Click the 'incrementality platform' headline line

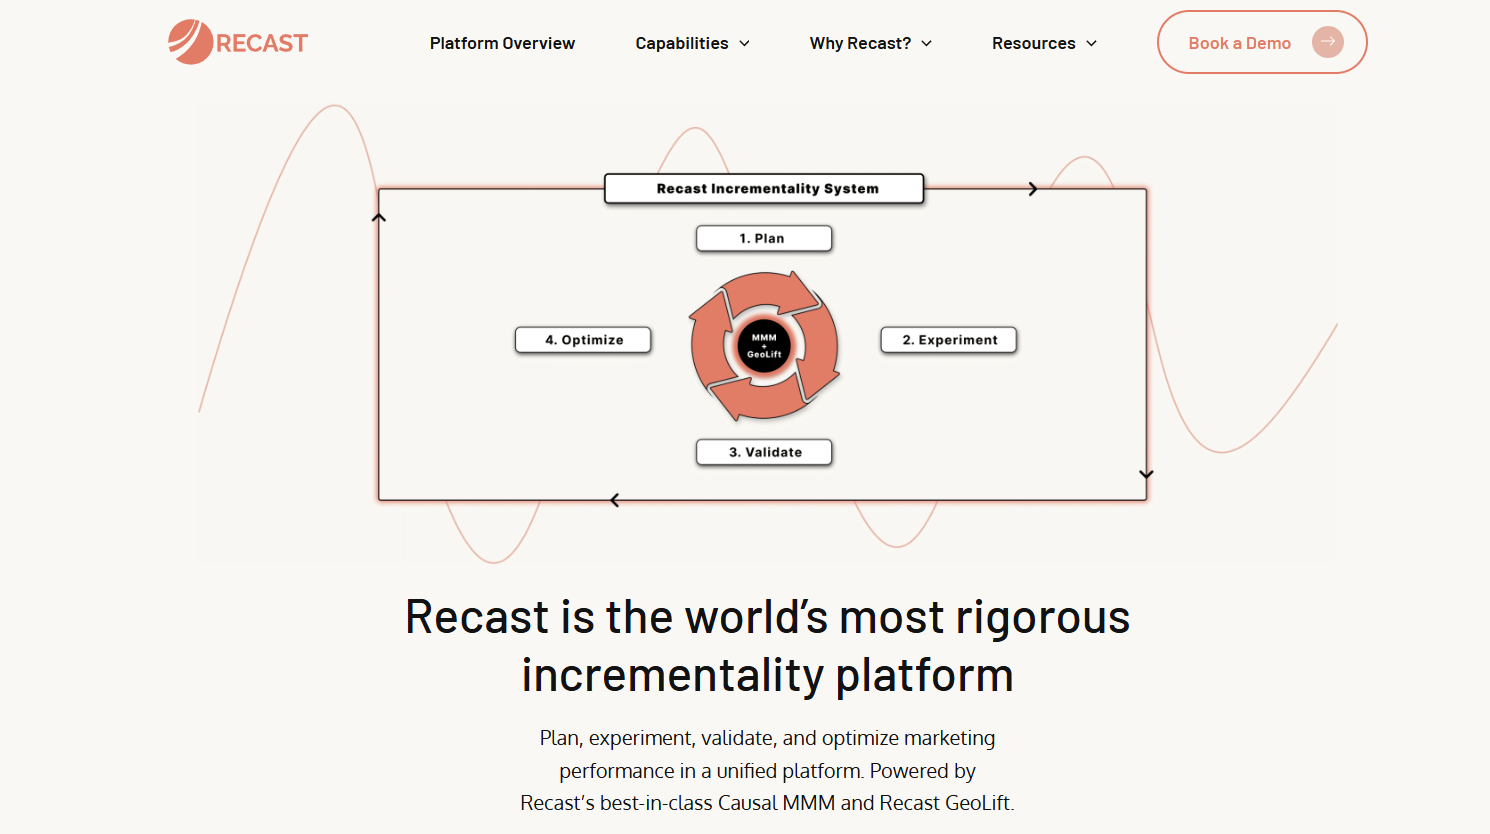767,674
